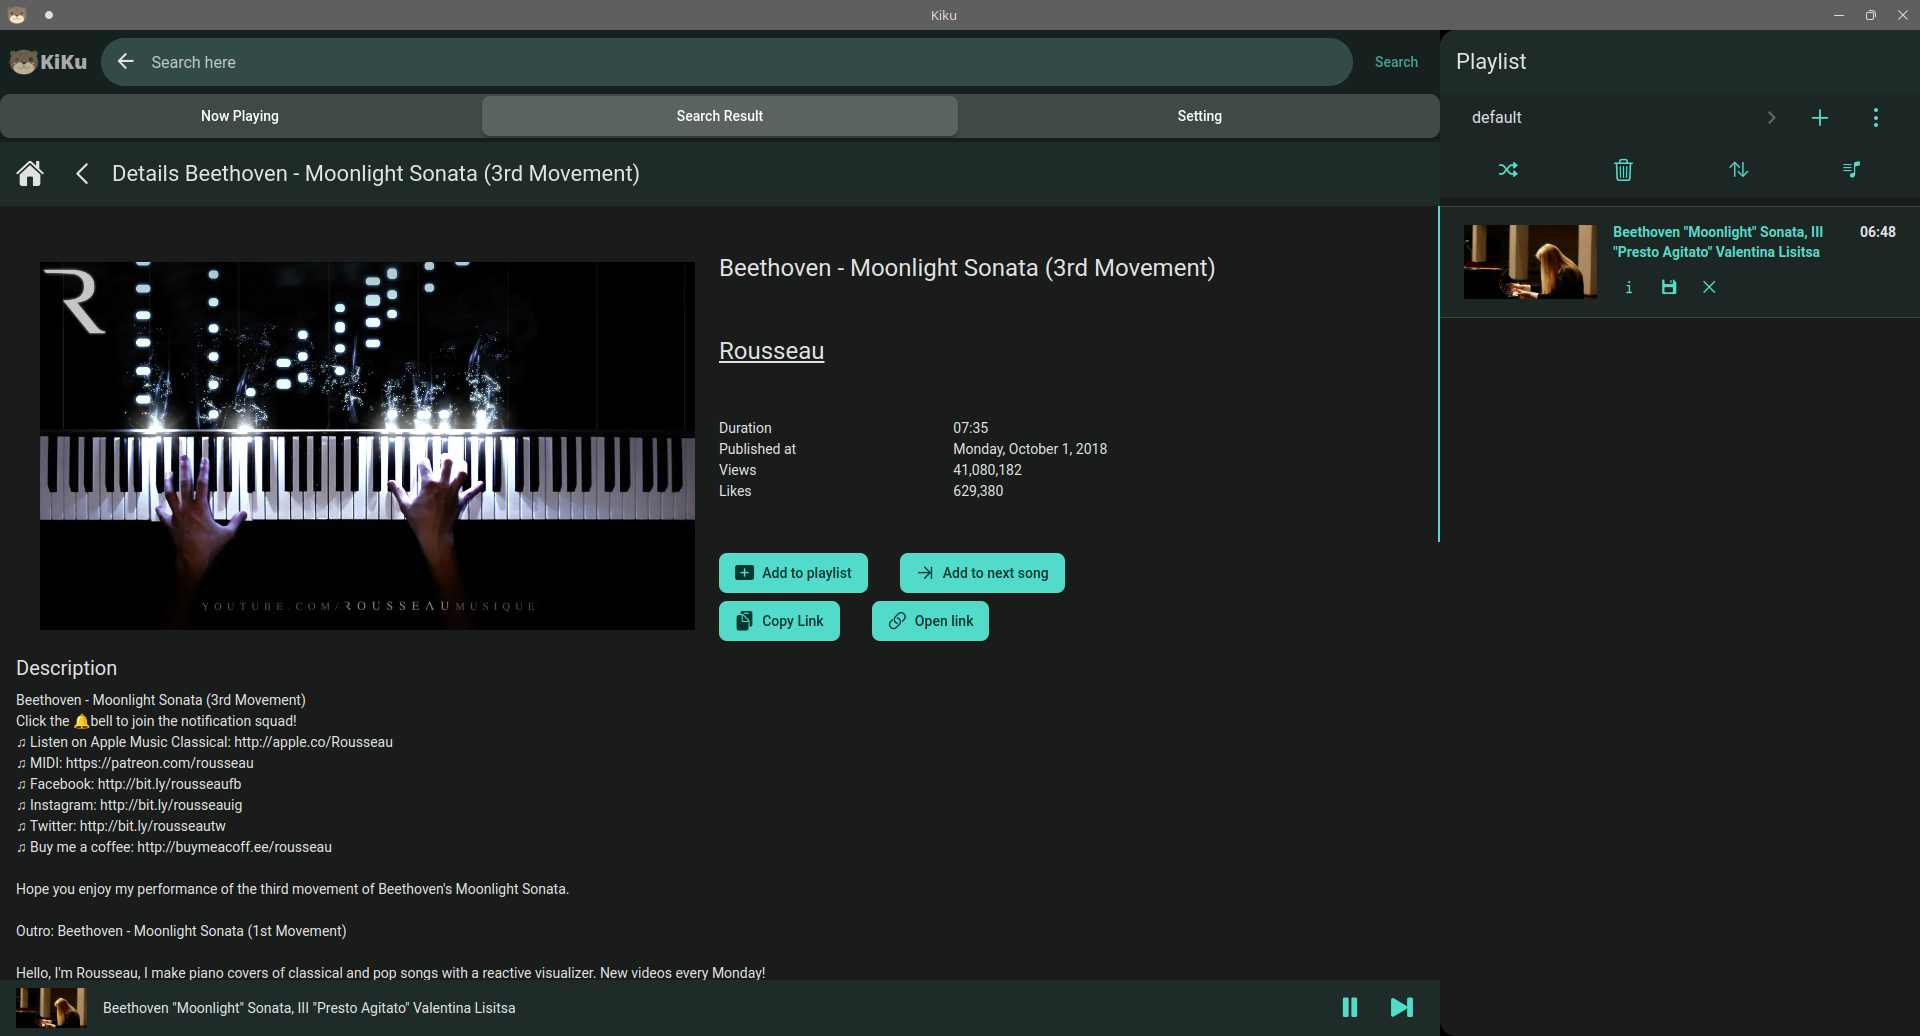The width and height of the screenshot is (1920, 1036).
Task: Click the Moonlight Sonata piano thumbnail
Action: pos(367,446)
